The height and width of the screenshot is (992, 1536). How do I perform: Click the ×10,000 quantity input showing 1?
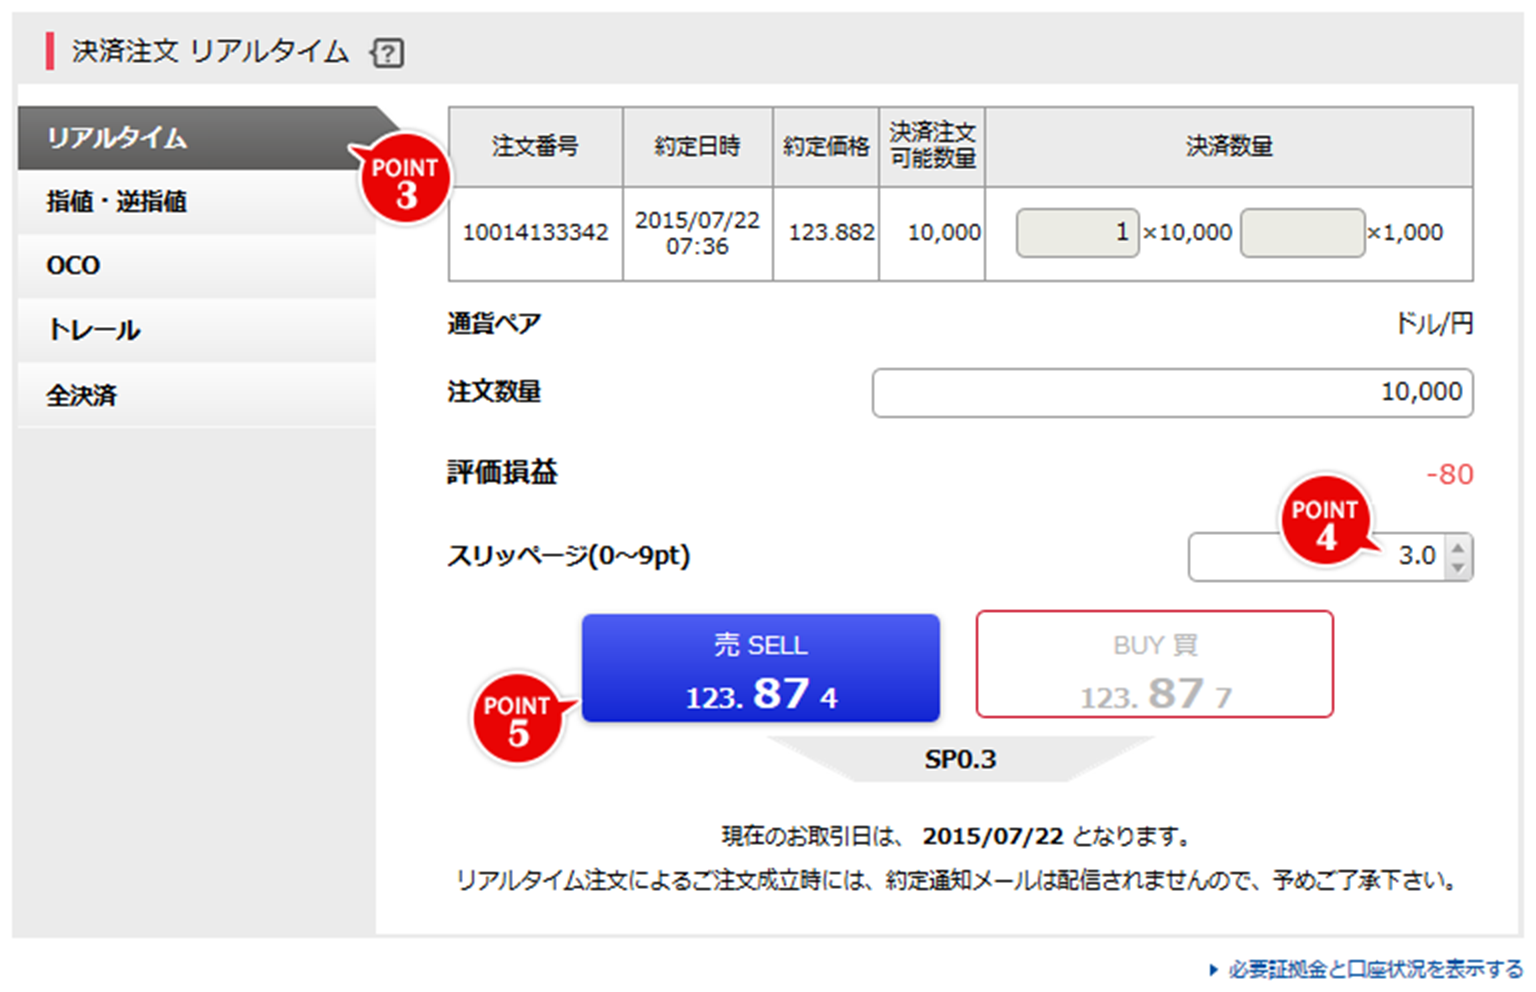(x=1078, y=232)
